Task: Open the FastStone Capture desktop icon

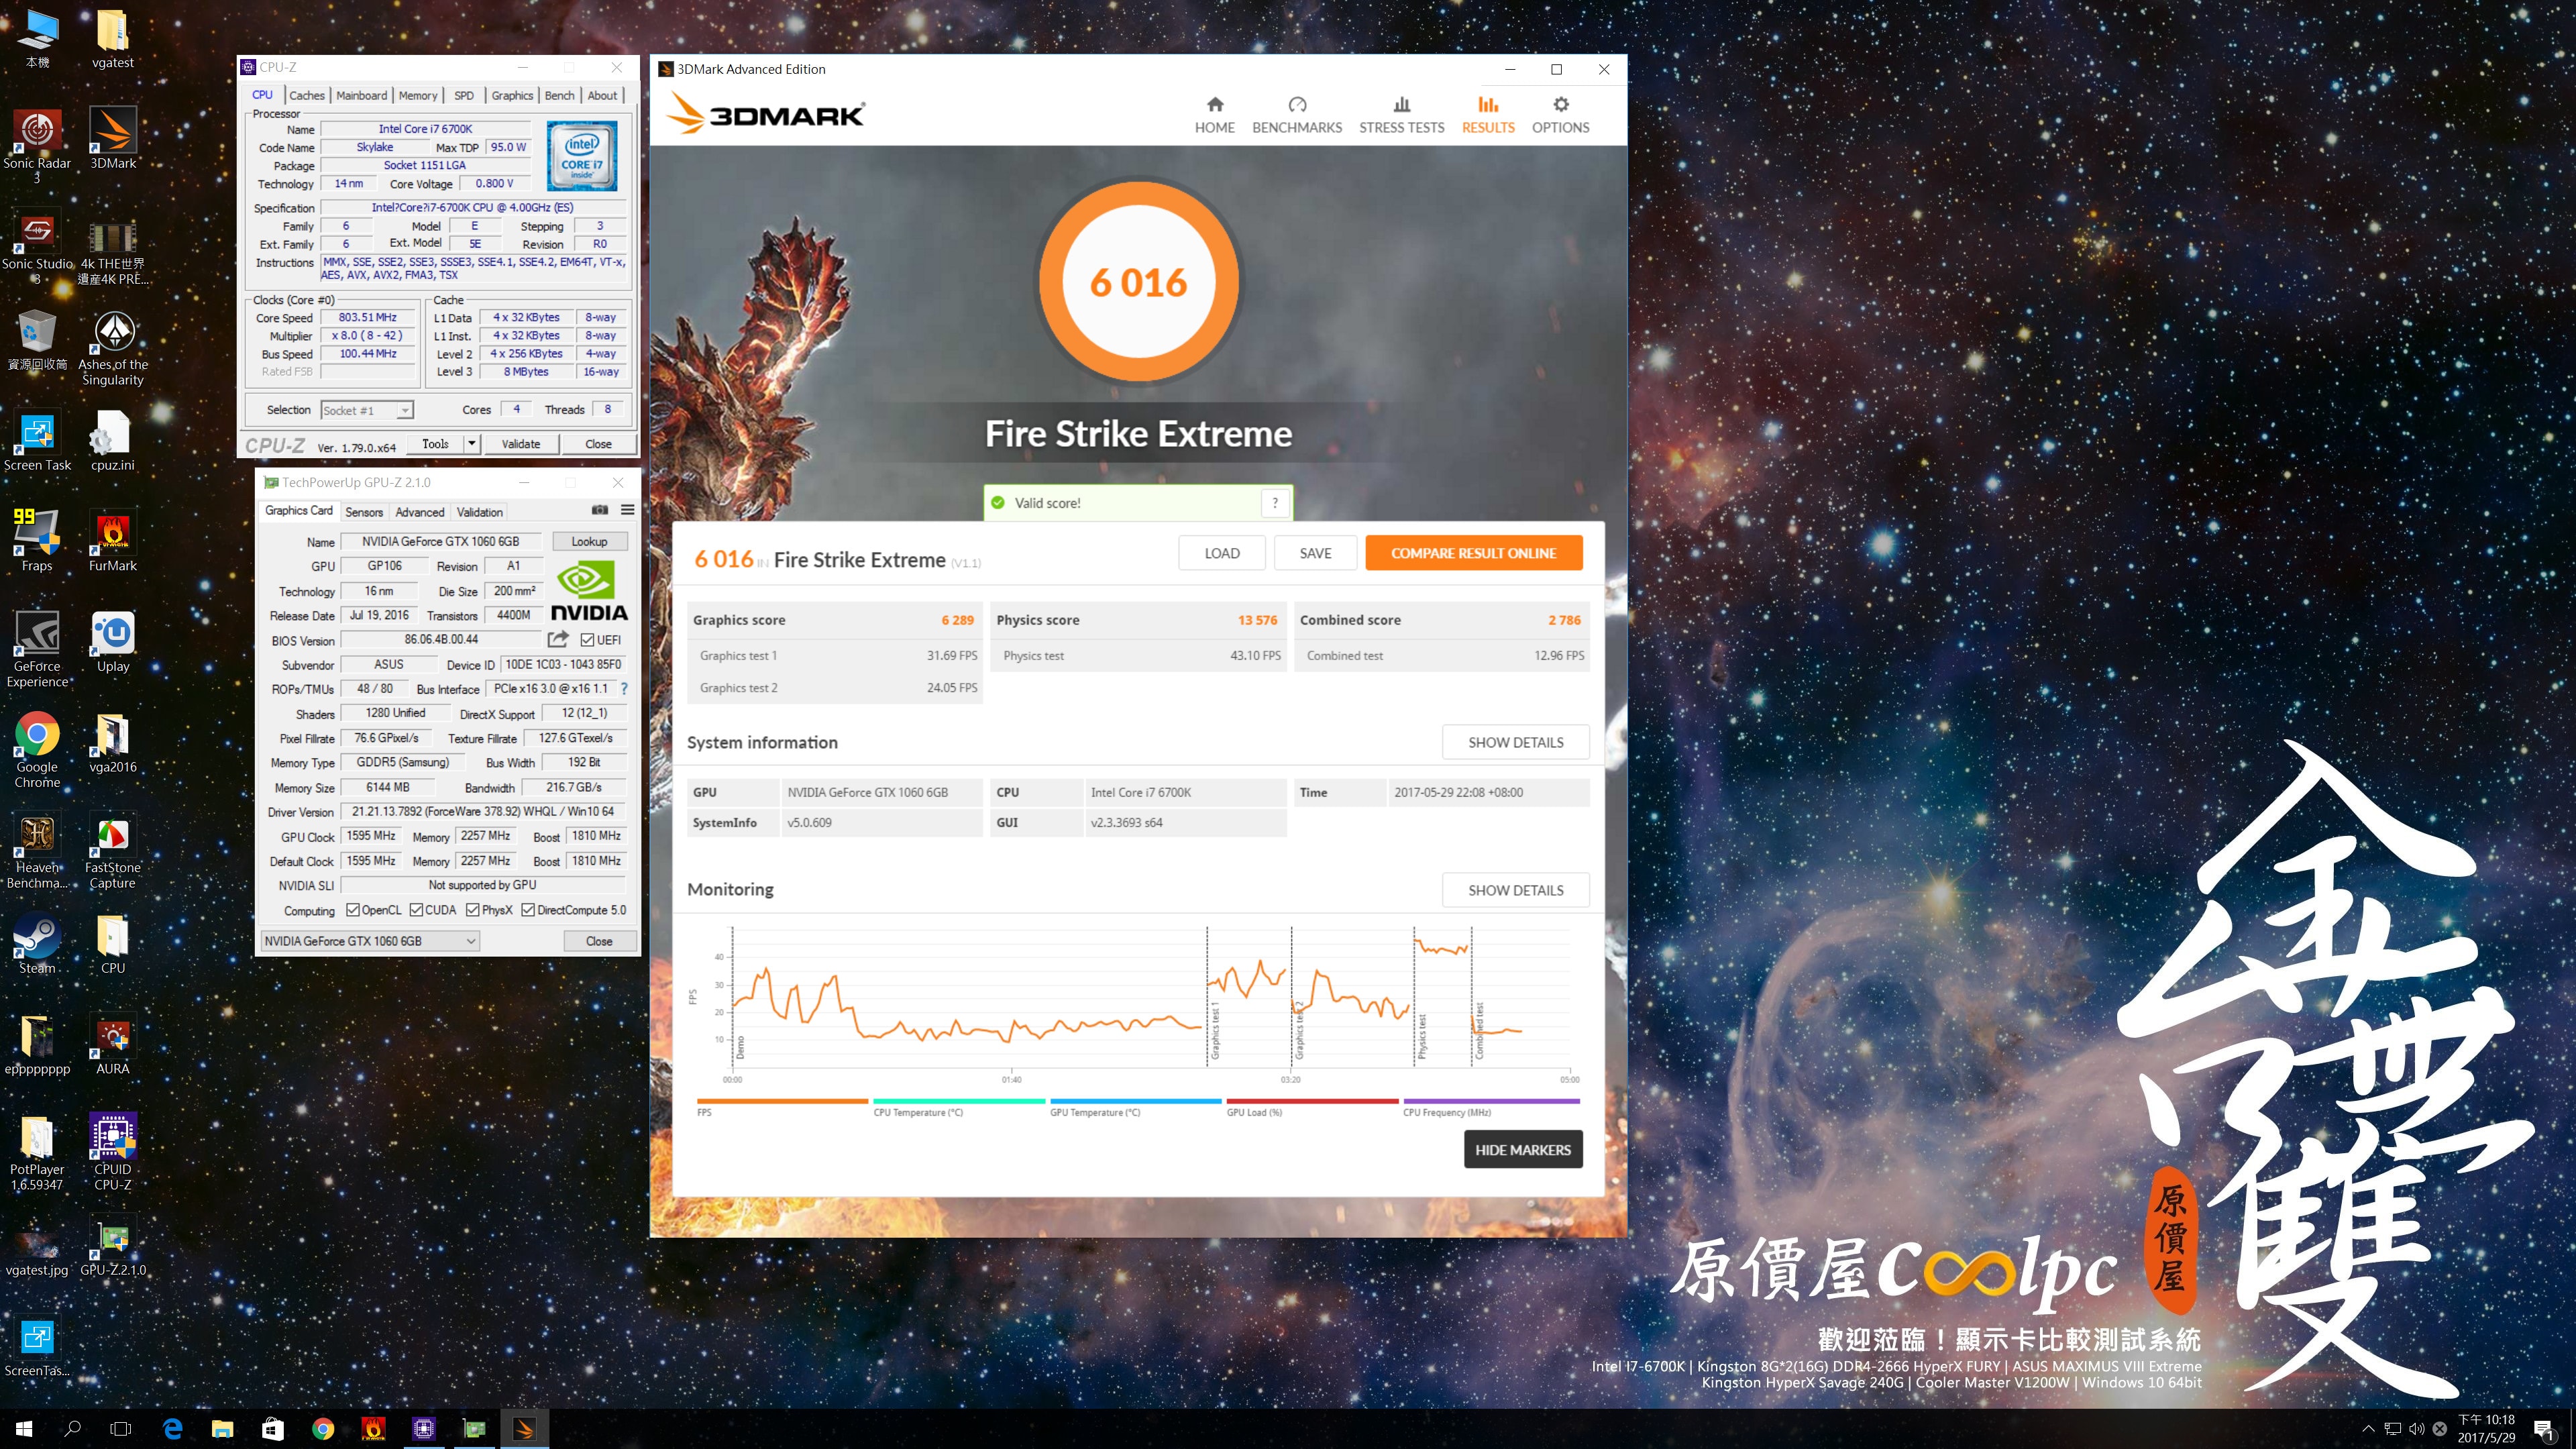Action: click(113, 851)
